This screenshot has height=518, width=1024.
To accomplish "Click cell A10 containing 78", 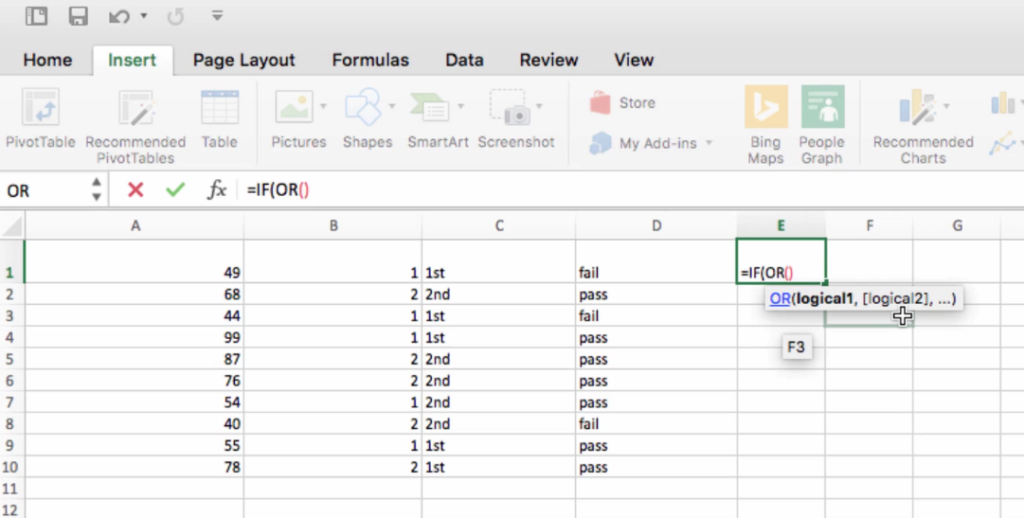I will point(135,467).
